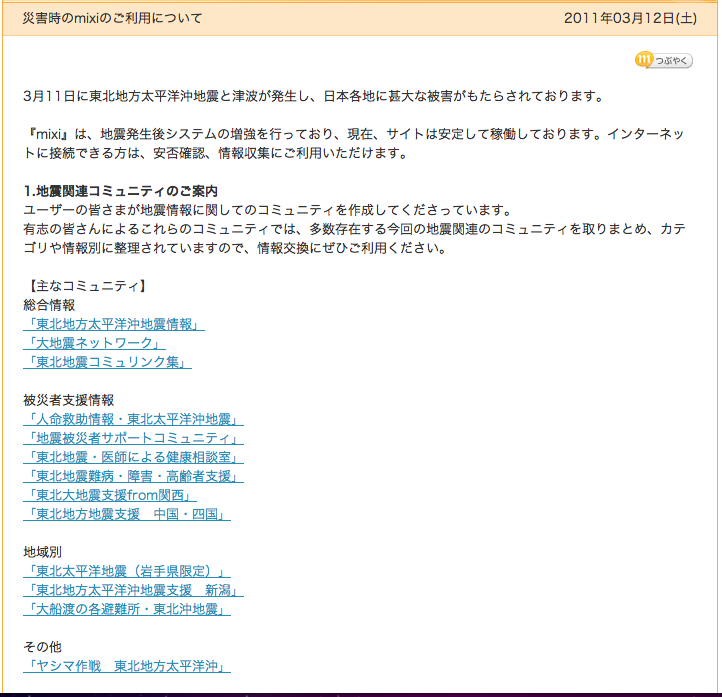722x697 pixels.
Task: Select the 「東北地震難病・障害・高齢者支援」 link
Action: click(x=133, y=477)
